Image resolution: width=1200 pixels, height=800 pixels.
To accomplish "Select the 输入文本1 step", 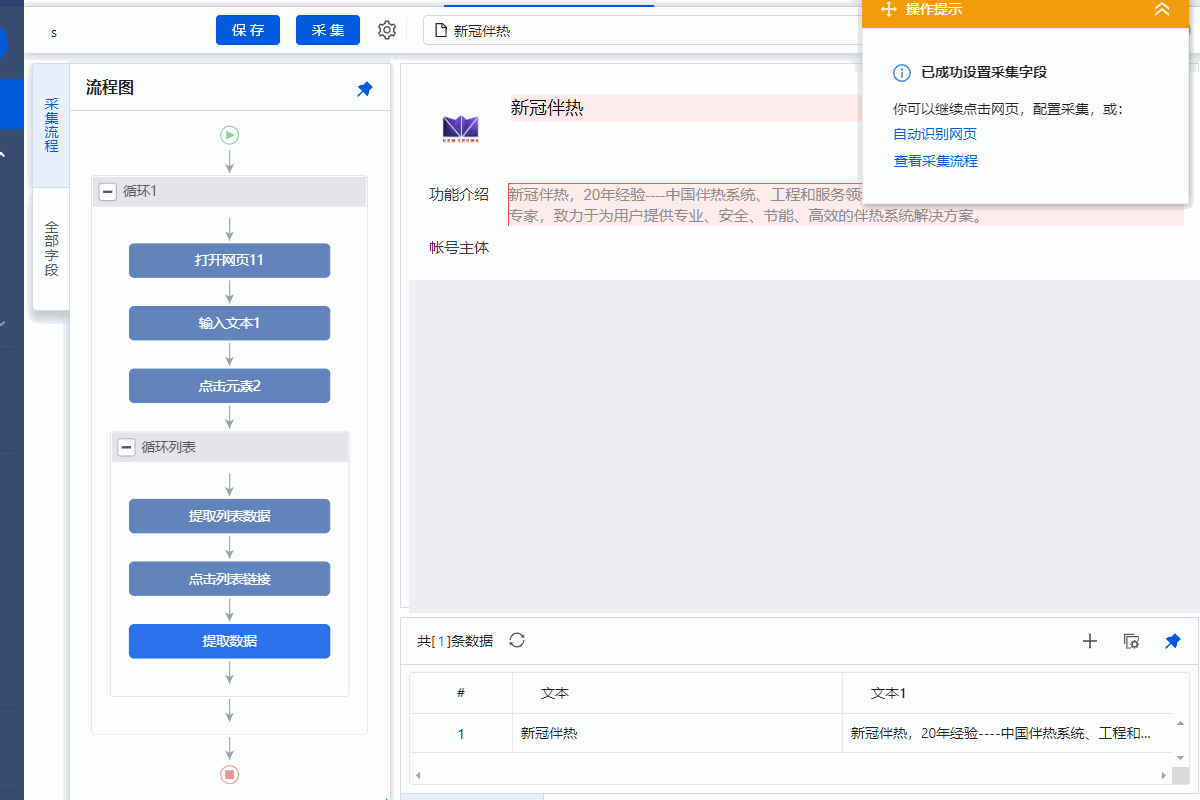I will [229, 323].
